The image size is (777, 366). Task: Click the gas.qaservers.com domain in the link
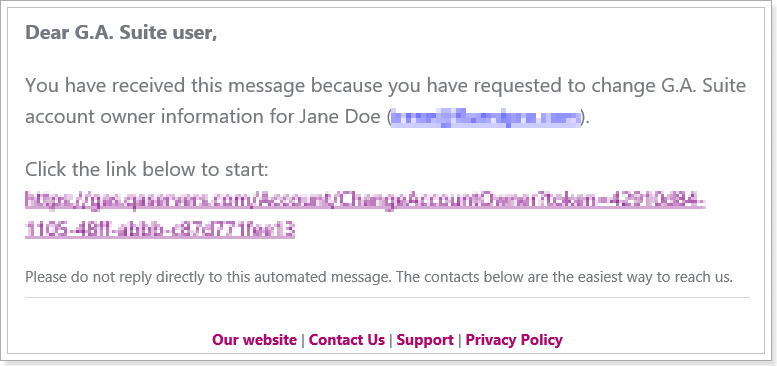(x=166, y=202)
